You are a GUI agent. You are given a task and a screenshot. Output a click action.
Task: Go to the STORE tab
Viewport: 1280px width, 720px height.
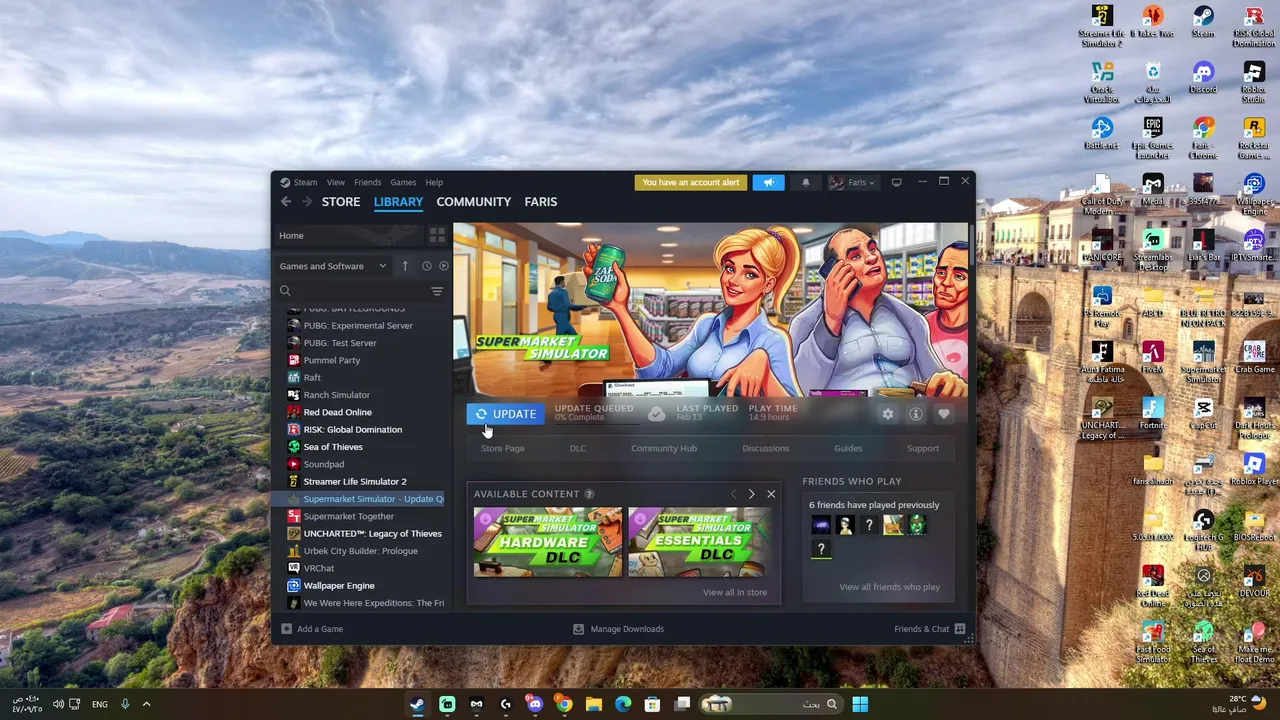[341, 202]
